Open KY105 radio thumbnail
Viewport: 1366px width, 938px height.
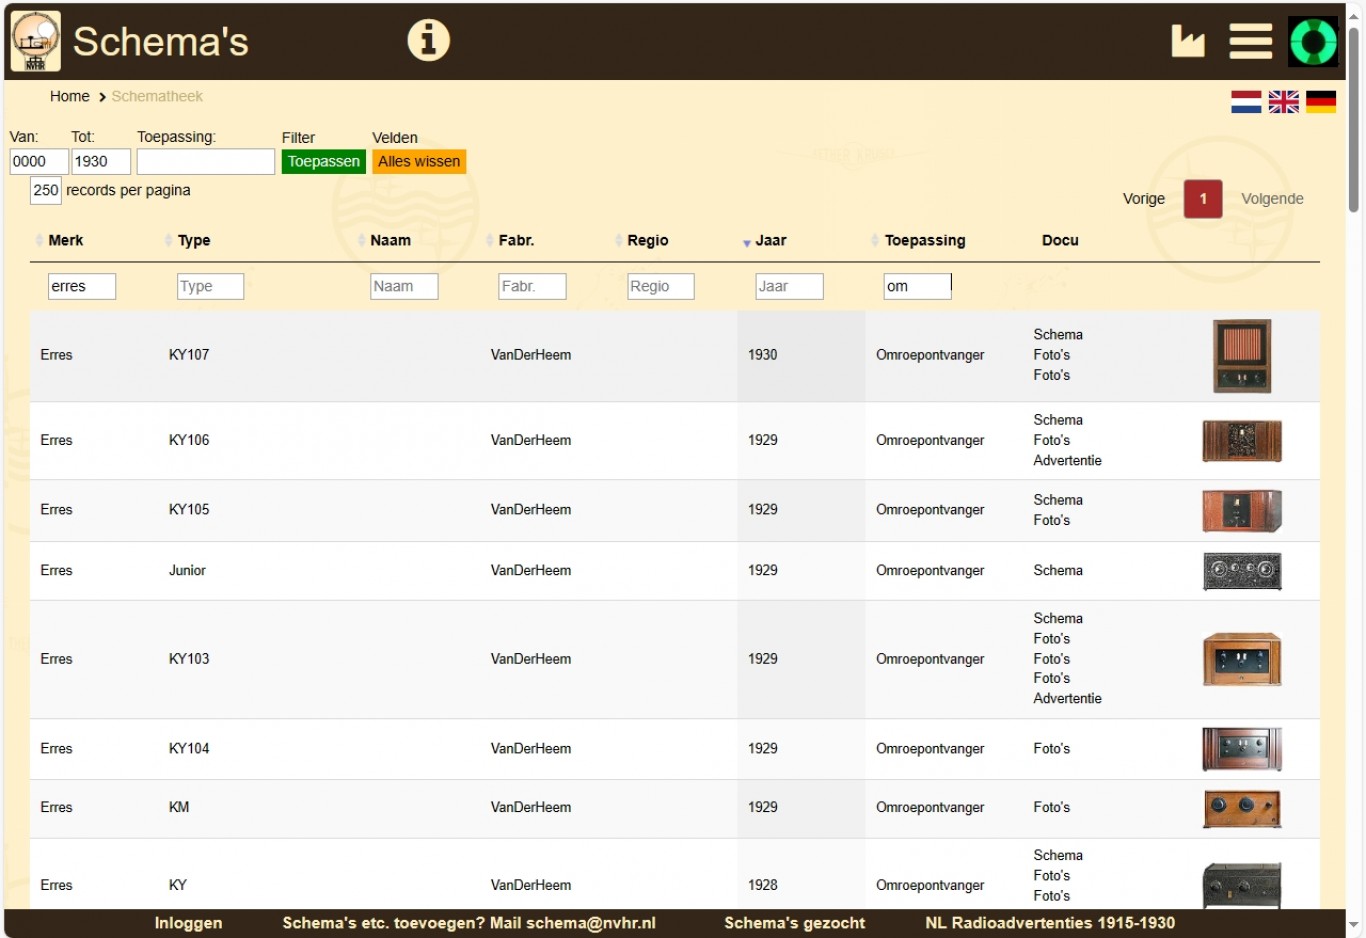[x=1242, y=510]
